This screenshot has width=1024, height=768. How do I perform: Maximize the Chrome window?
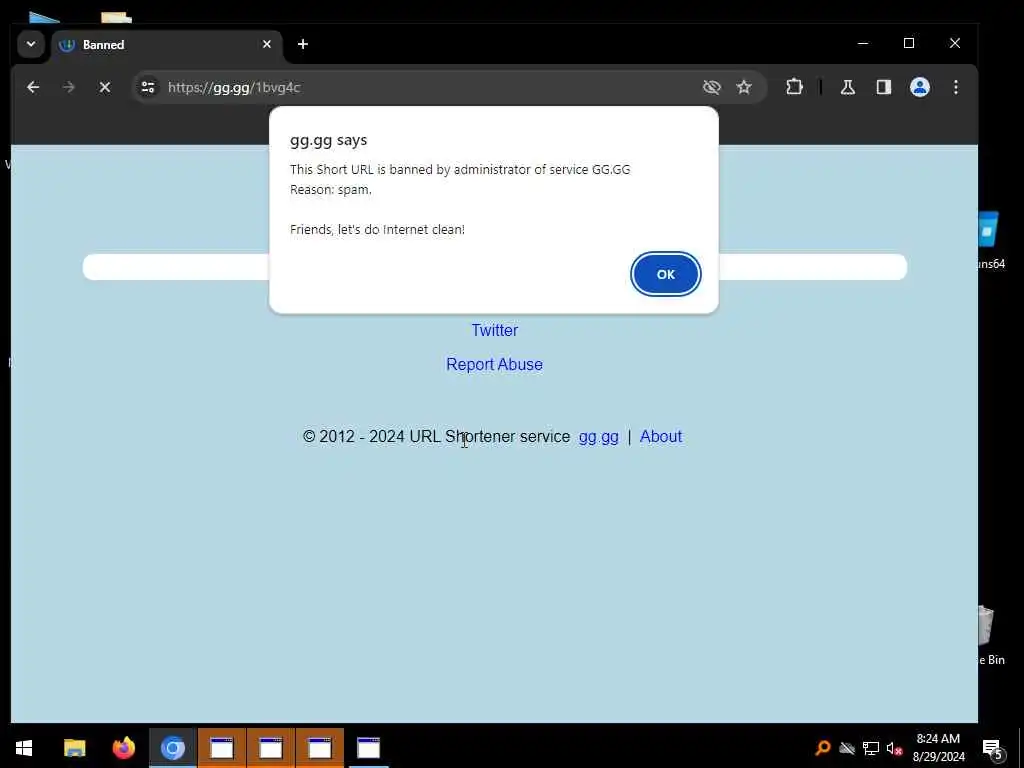[908, 43]
